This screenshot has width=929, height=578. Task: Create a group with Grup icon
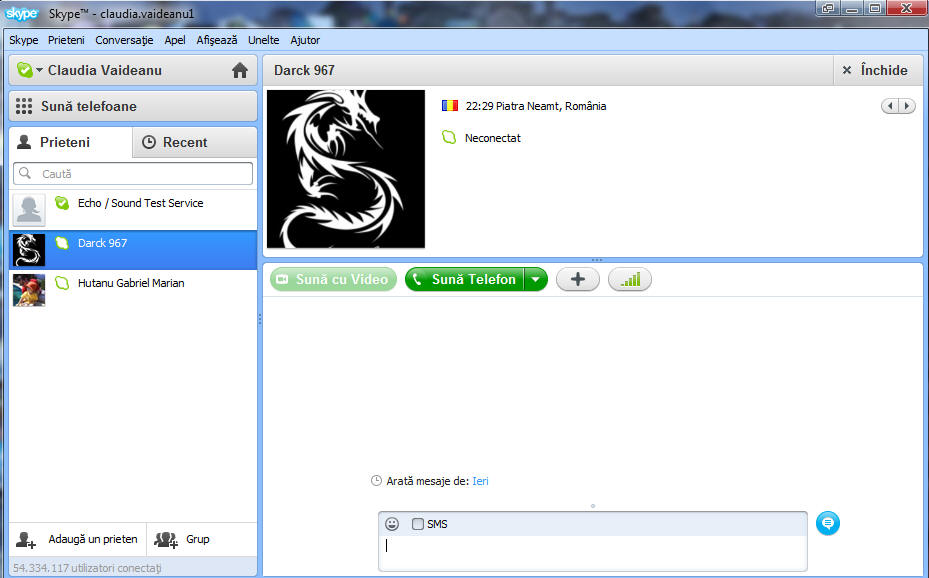[166, 540]
